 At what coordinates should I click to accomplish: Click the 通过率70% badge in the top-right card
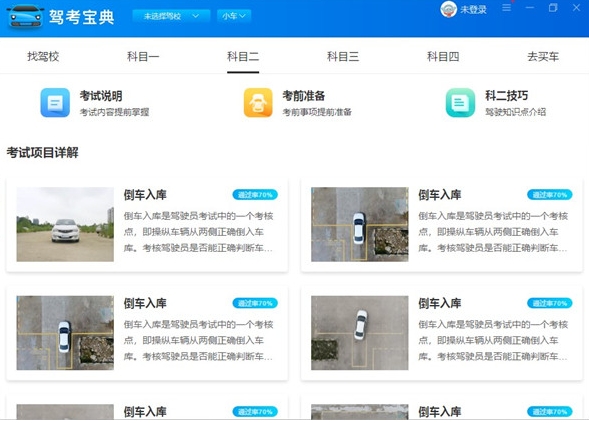coord(550,195)
